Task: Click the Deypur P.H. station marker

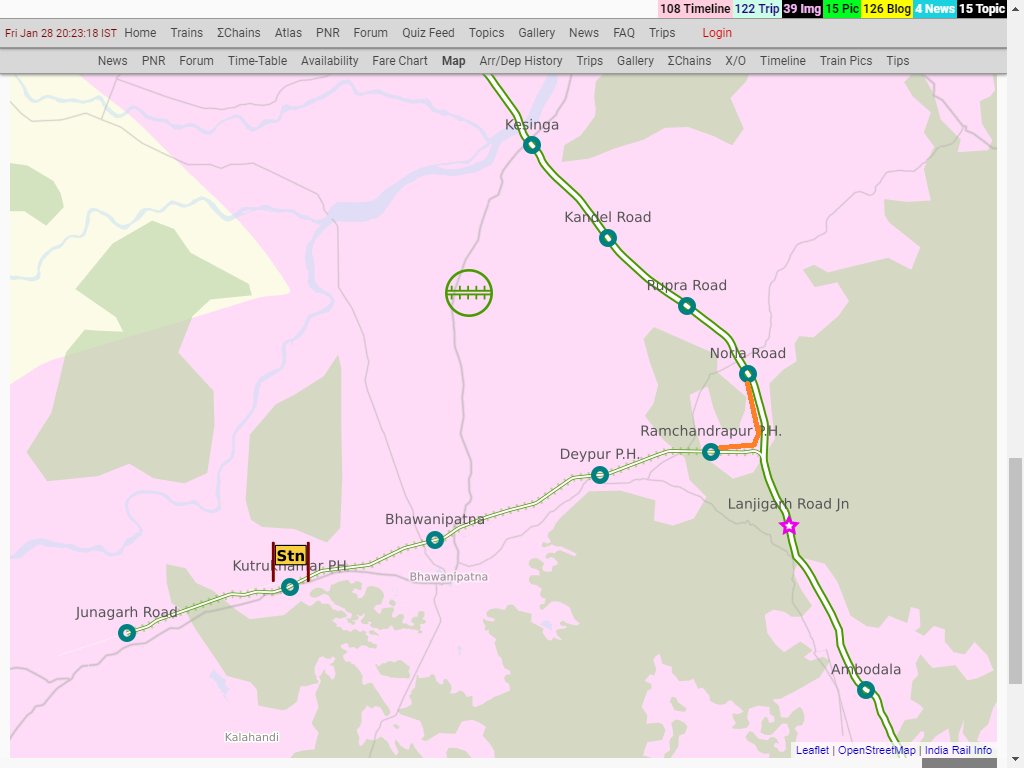Action: 600,475
